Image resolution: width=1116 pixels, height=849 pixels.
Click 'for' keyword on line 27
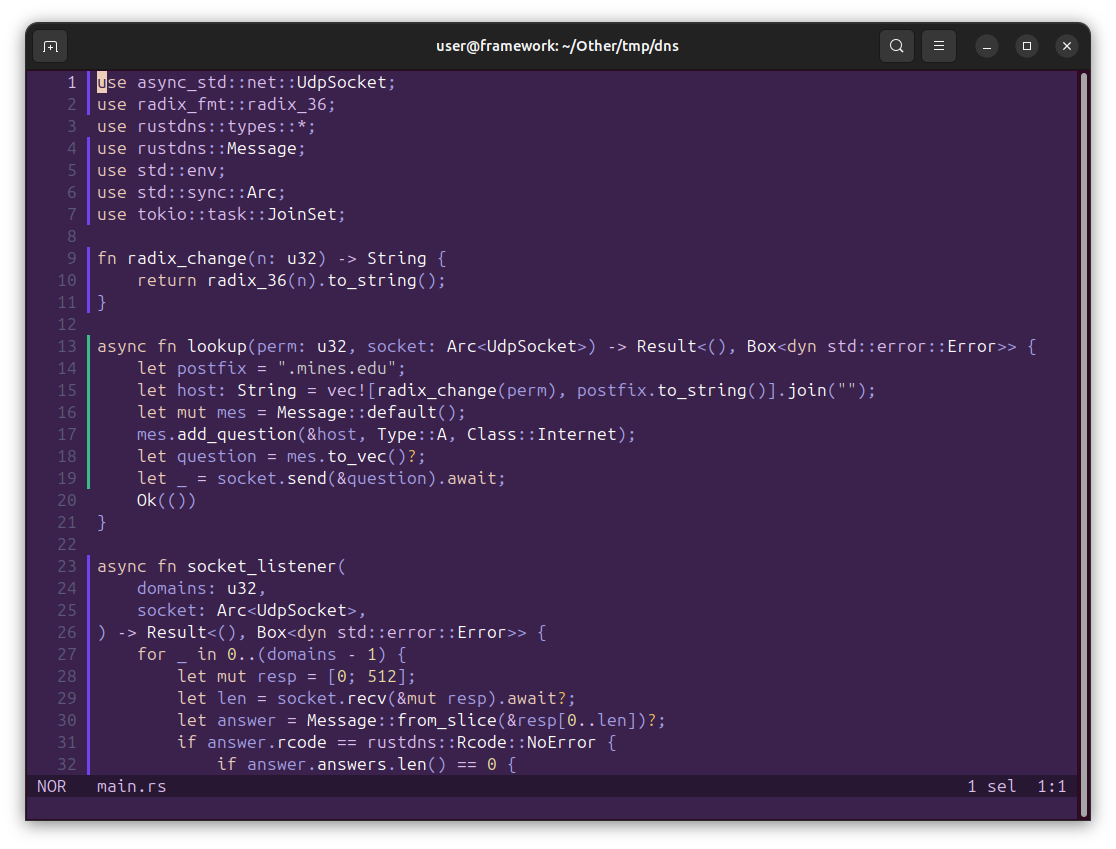pyautogui.click(x=152, y=655)
